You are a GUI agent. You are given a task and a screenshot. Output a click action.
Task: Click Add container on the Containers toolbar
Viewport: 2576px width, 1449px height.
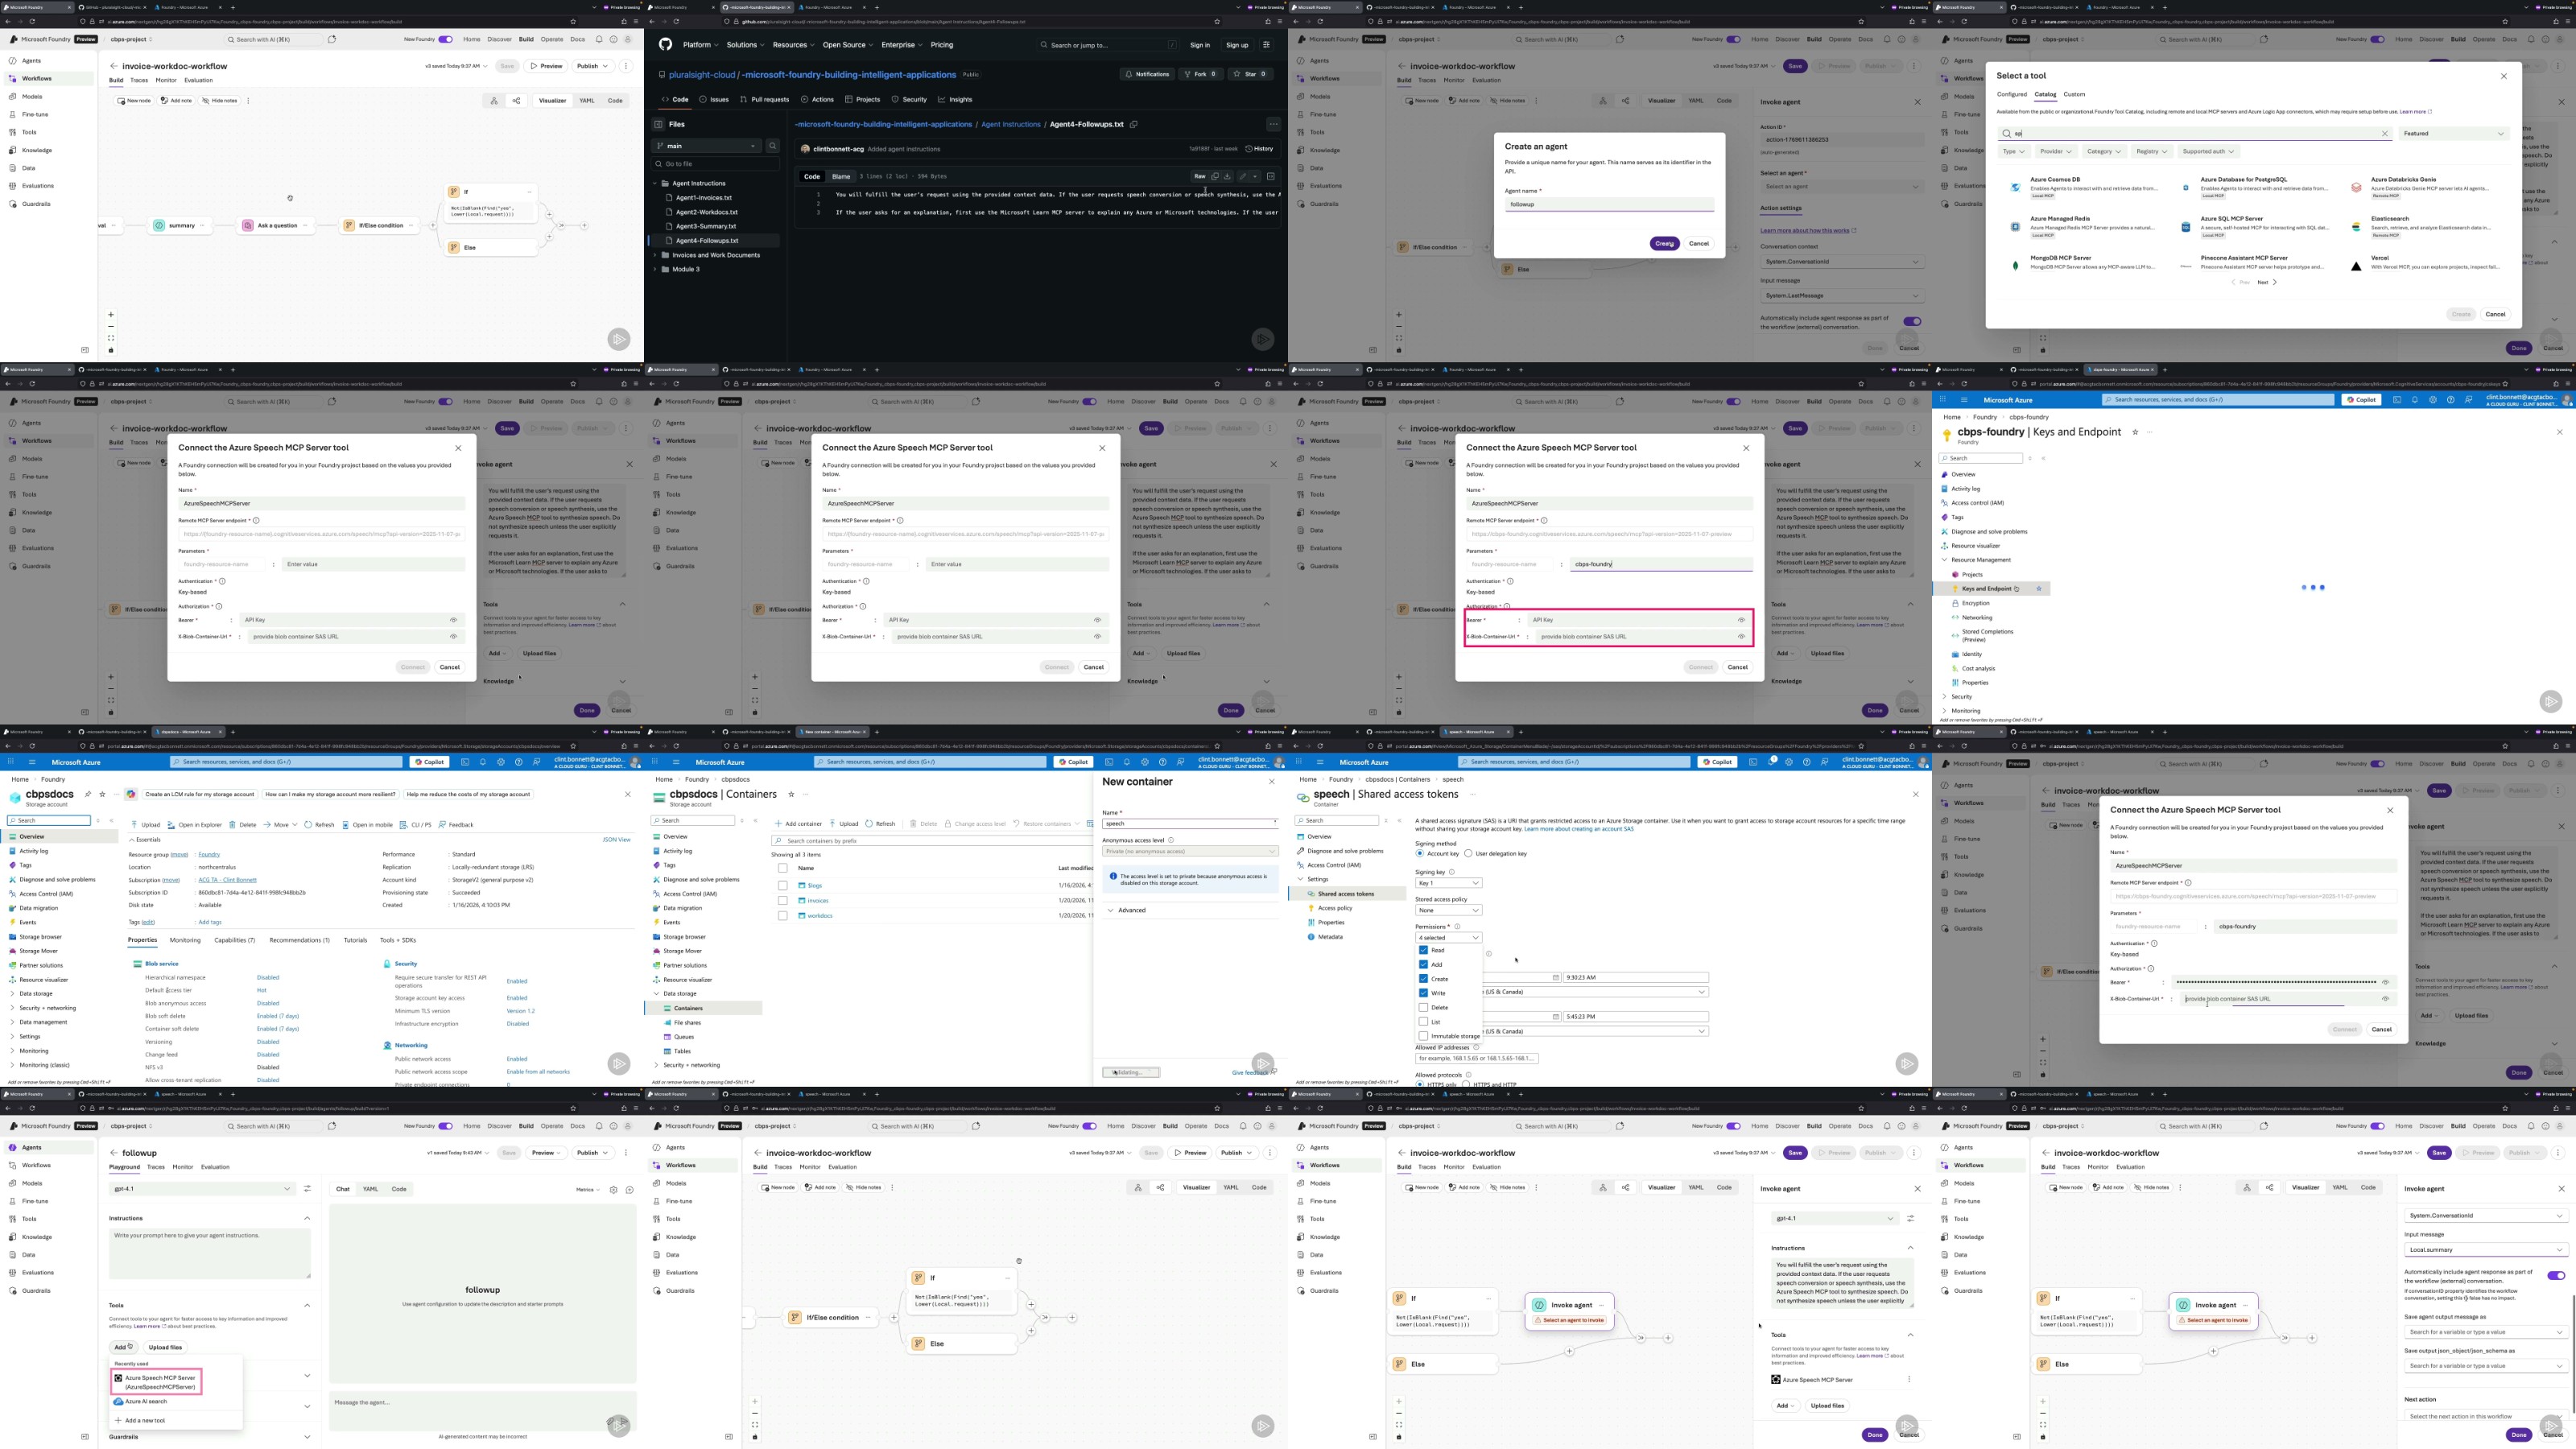click(799, 825)
